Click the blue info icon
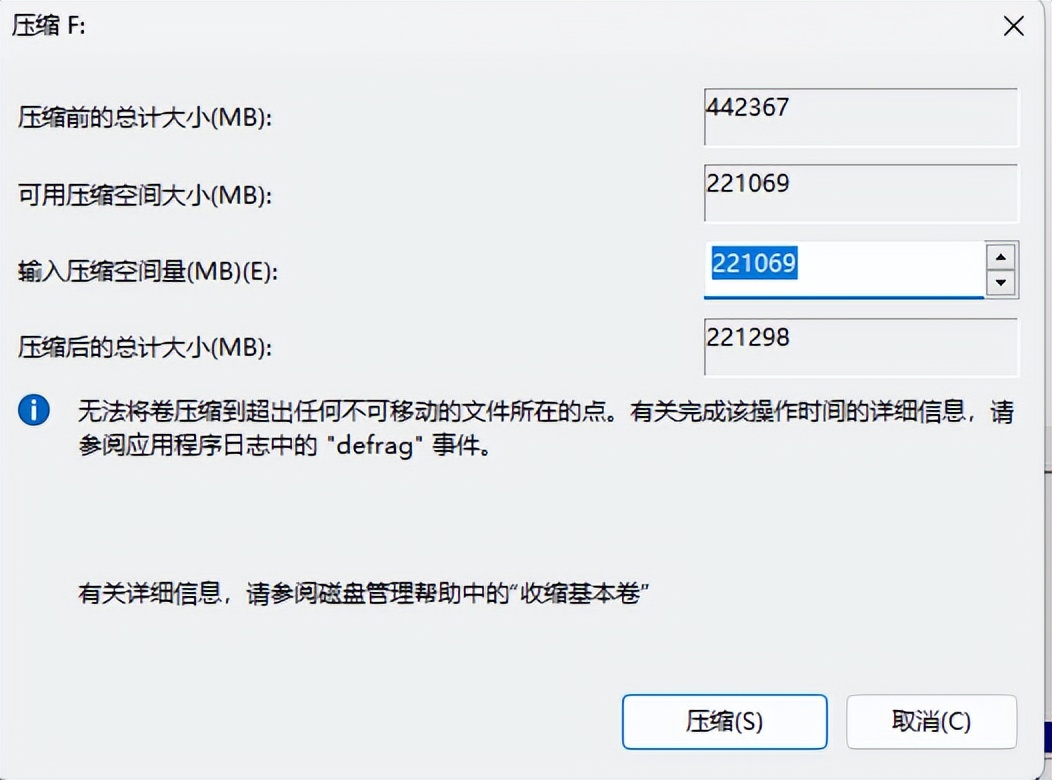The height and width of the screenshot is (780, 1052). [34, 410]
